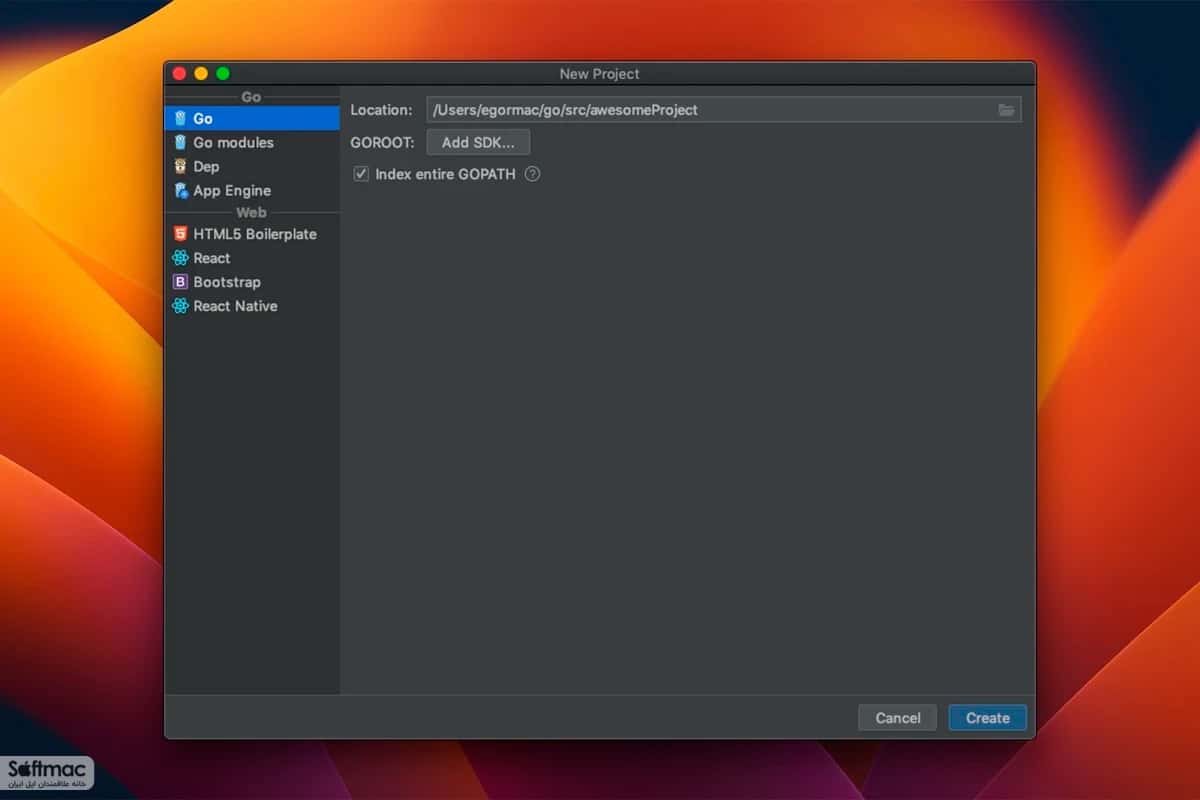Show help for Index entire GOPATH
Screen dimensions: 1200x800
(x=532, y=174)
